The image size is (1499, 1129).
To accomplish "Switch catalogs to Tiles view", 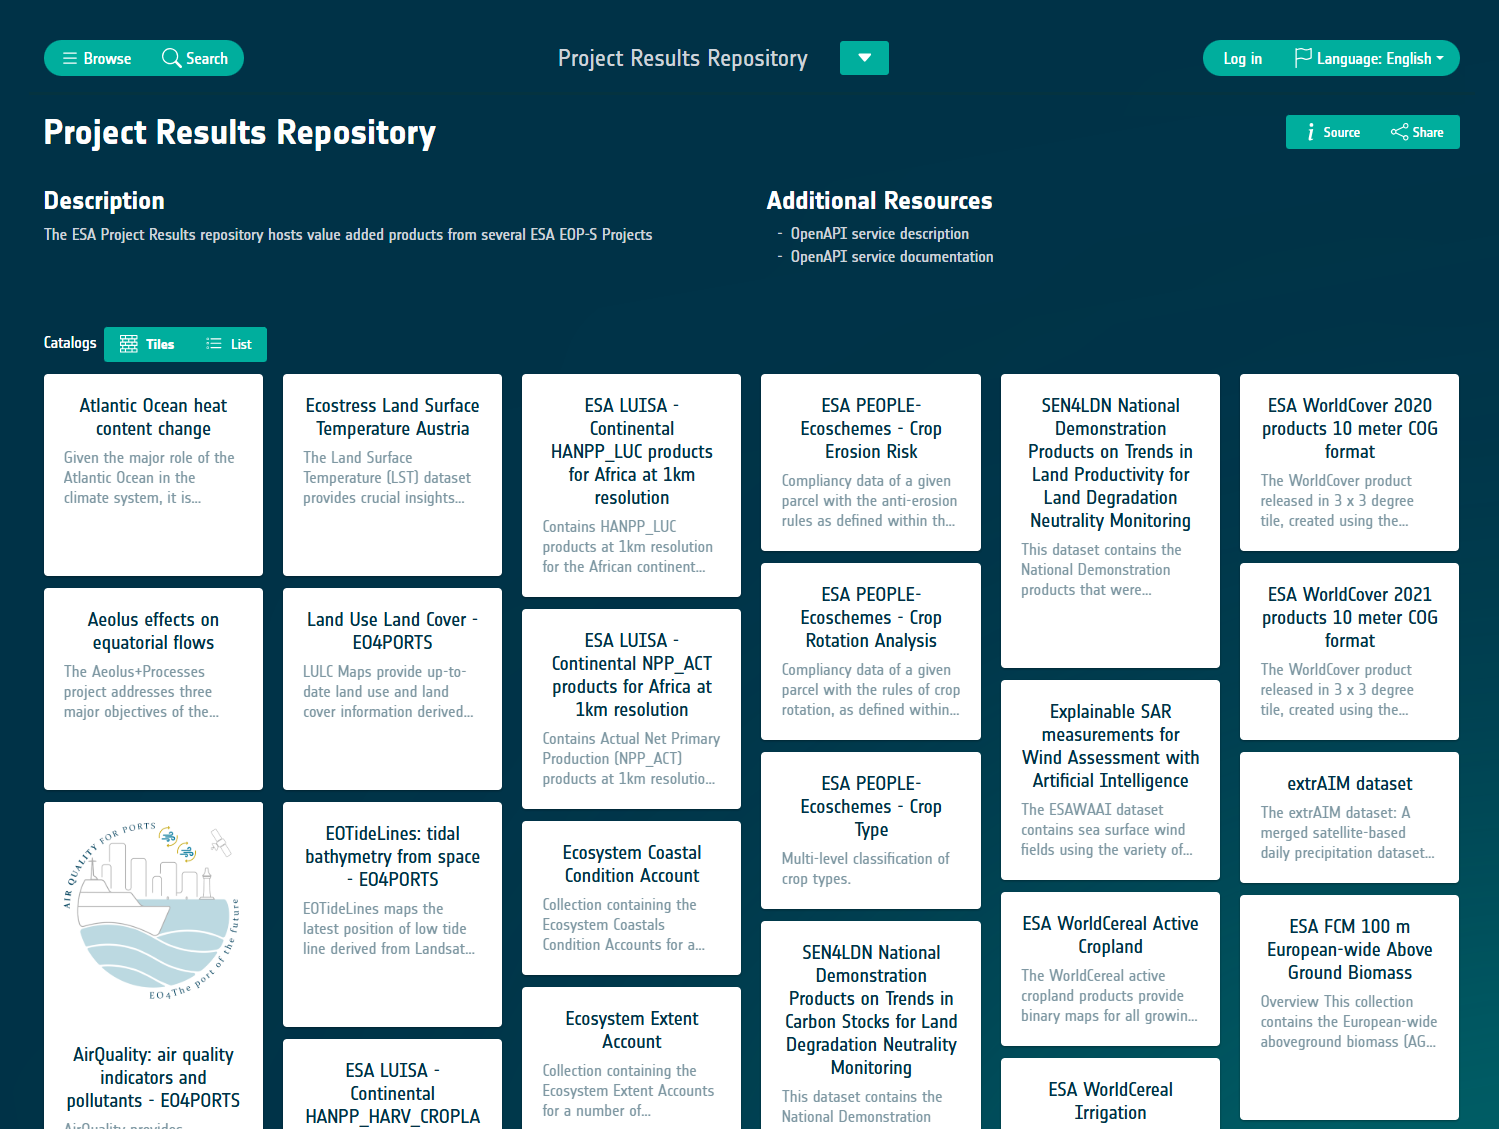I will coord(147,344).
